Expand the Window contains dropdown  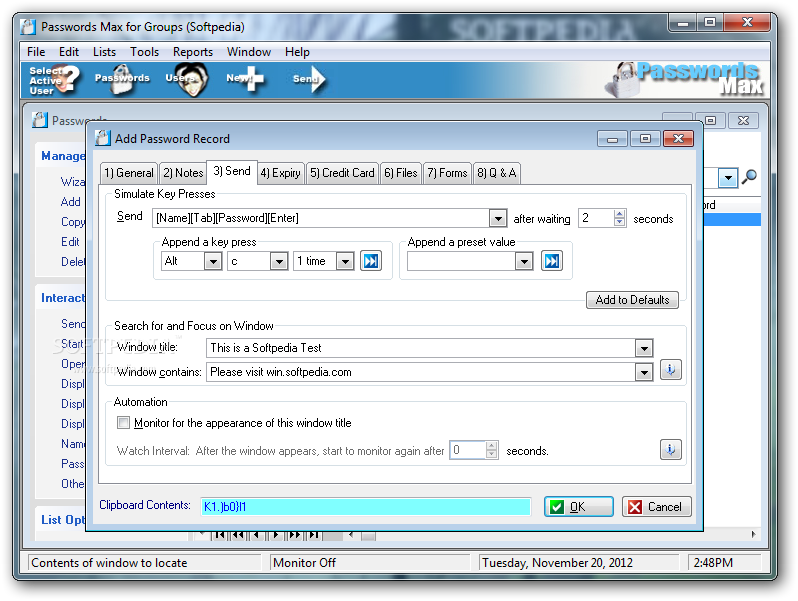(x=644, y=372)
